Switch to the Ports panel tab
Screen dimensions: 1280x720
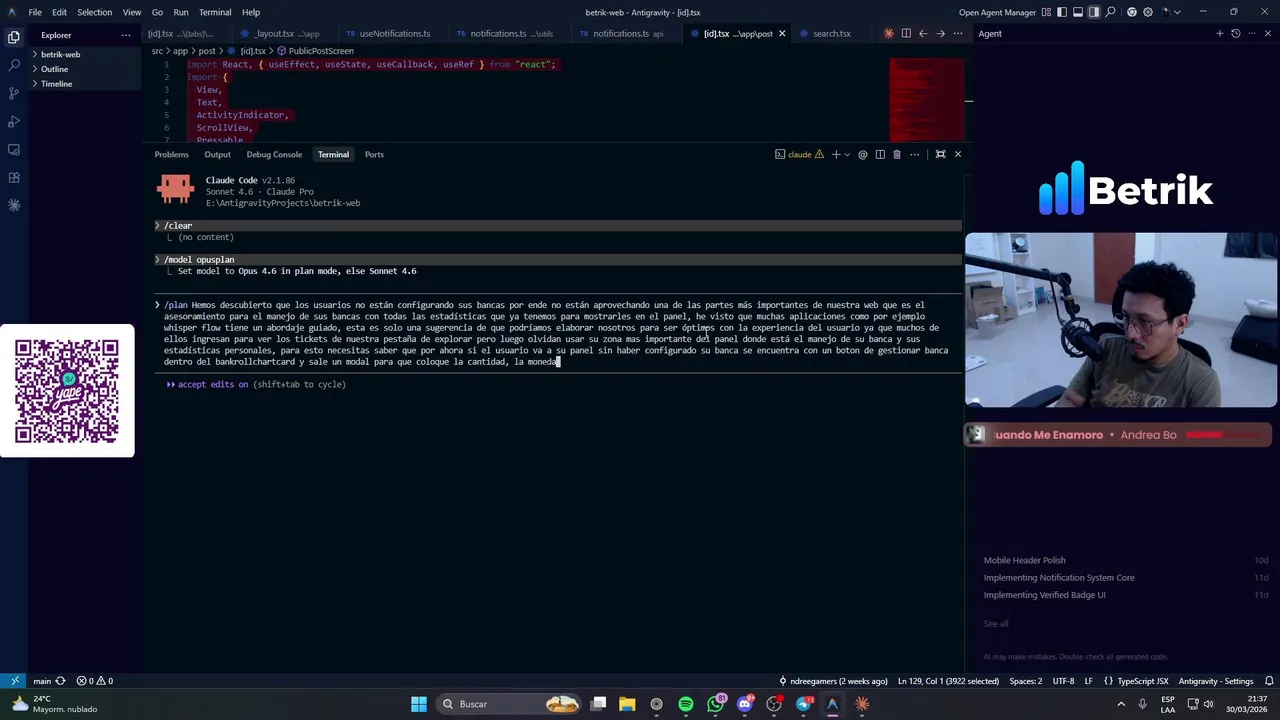(x=374, y=154)
